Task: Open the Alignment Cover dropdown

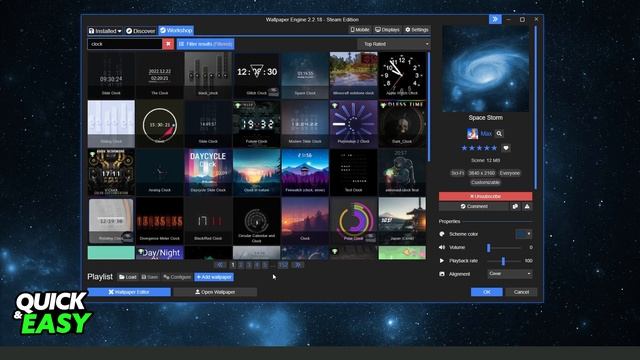Action: pos(510,273)
